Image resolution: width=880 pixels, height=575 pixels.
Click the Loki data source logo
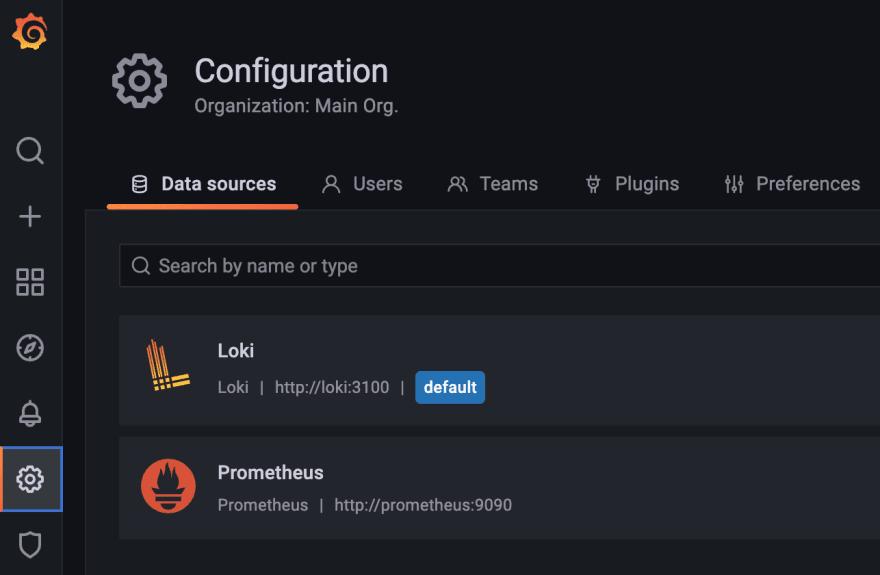click(167, 365)
